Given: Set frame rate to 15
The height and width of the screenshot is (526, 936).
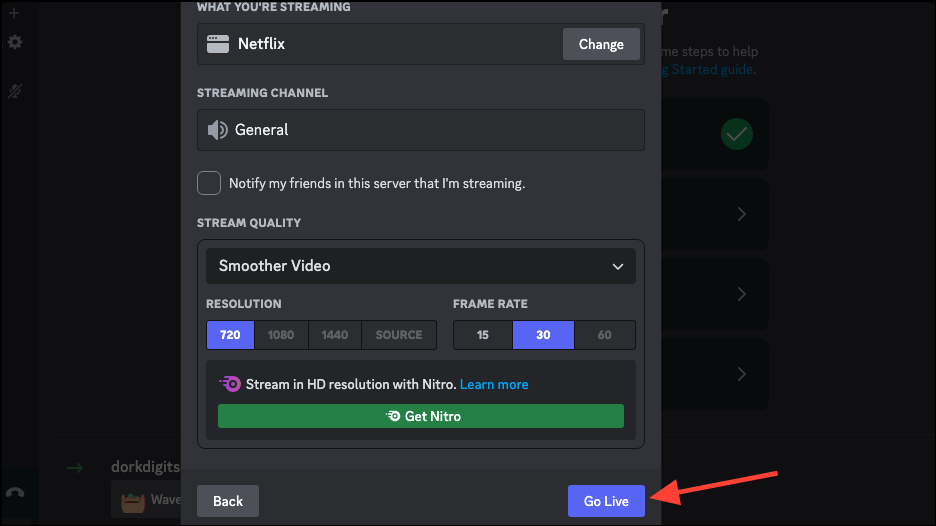Looking at the screenshot, I should (x=483, y=335).
